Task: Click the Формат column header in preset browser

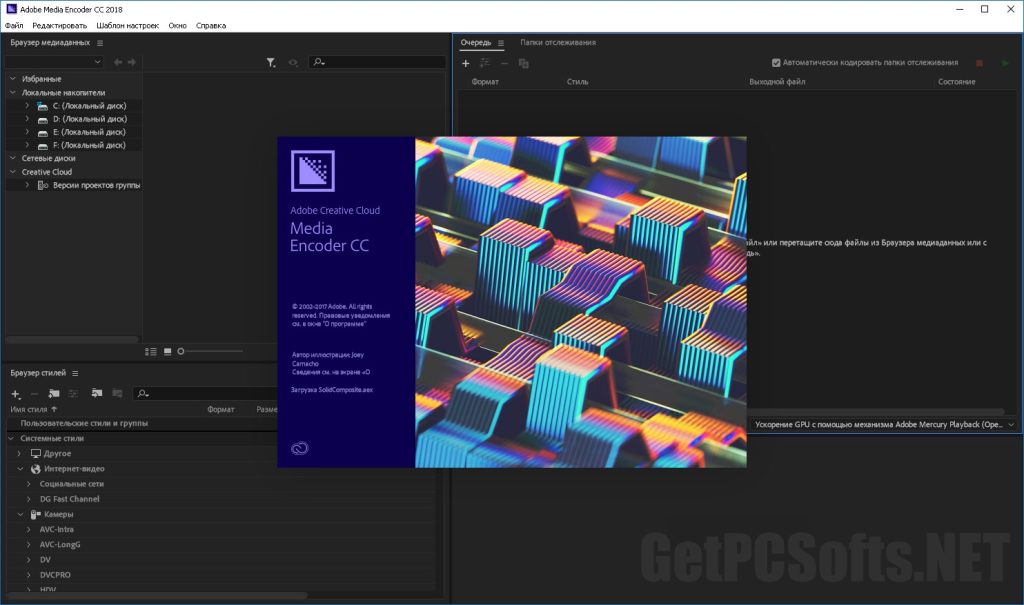Action: coord(221,410)
